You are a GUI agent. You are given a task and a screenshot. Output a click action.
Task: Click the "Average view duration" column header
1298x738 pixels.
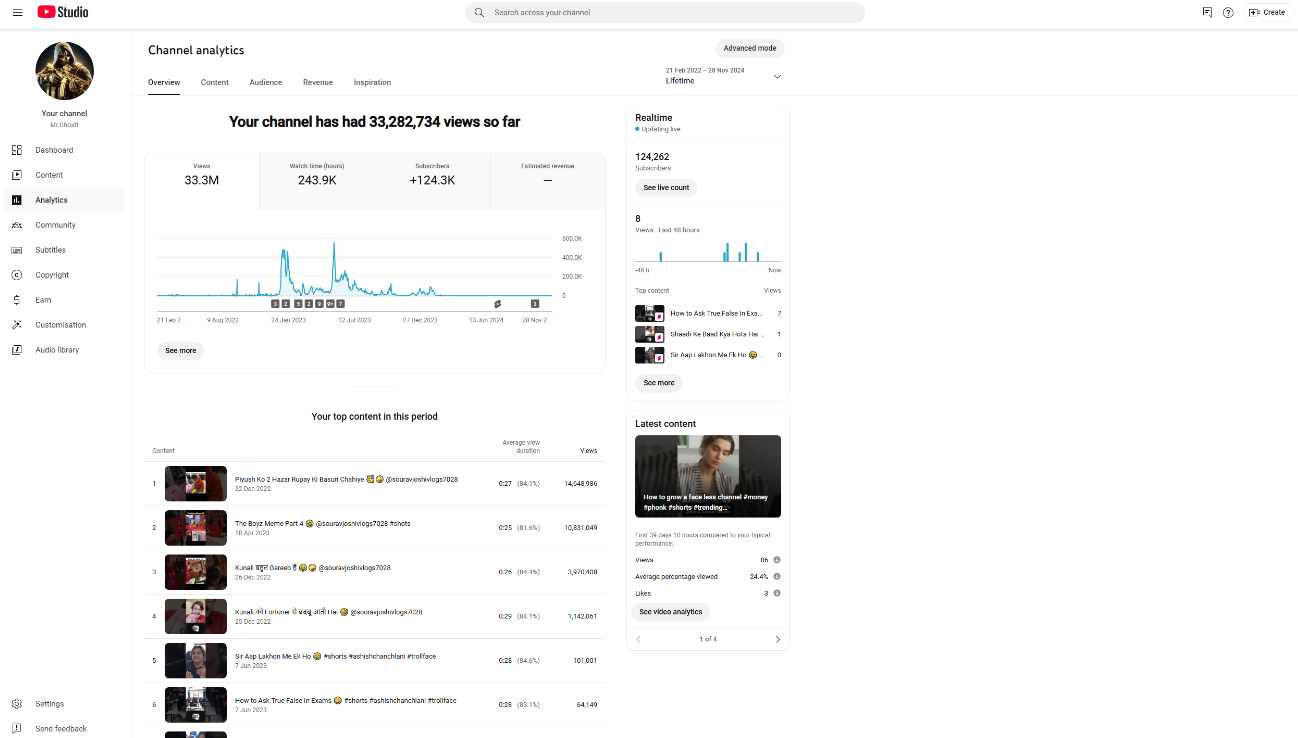pyautogui.click(x=521, y=446)
